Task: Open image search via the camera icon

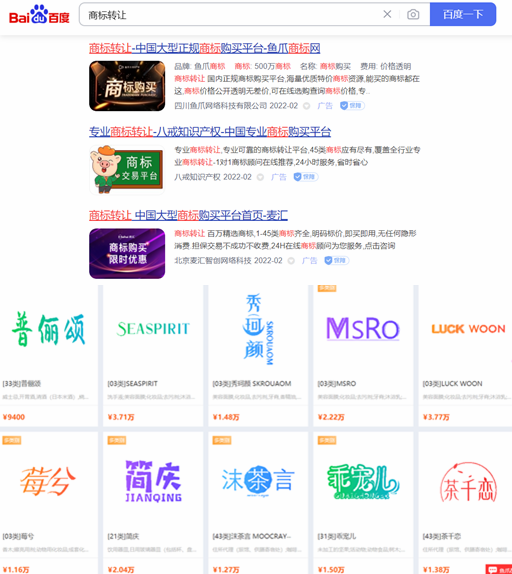Action: pos(413,14)
